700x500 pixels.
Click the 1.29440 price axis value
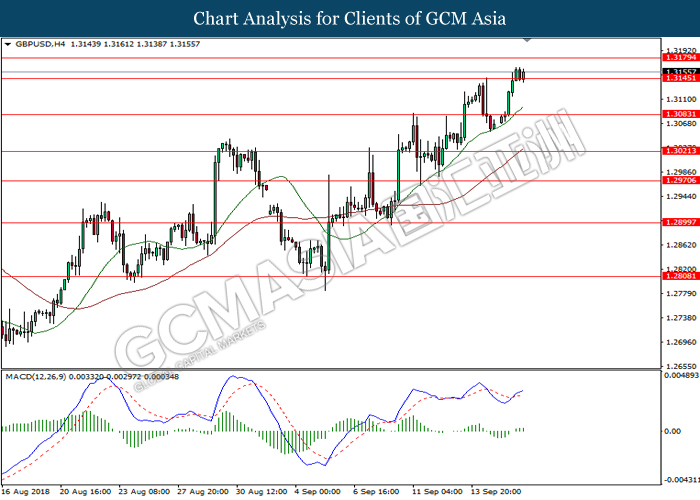point(681,196)
